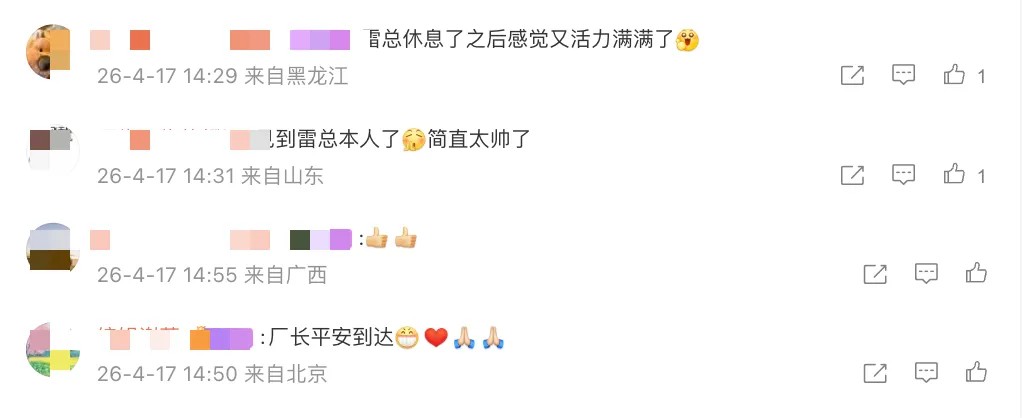Like the comment posted from Shandong
Screen dimensions: 1022x418
954,174
